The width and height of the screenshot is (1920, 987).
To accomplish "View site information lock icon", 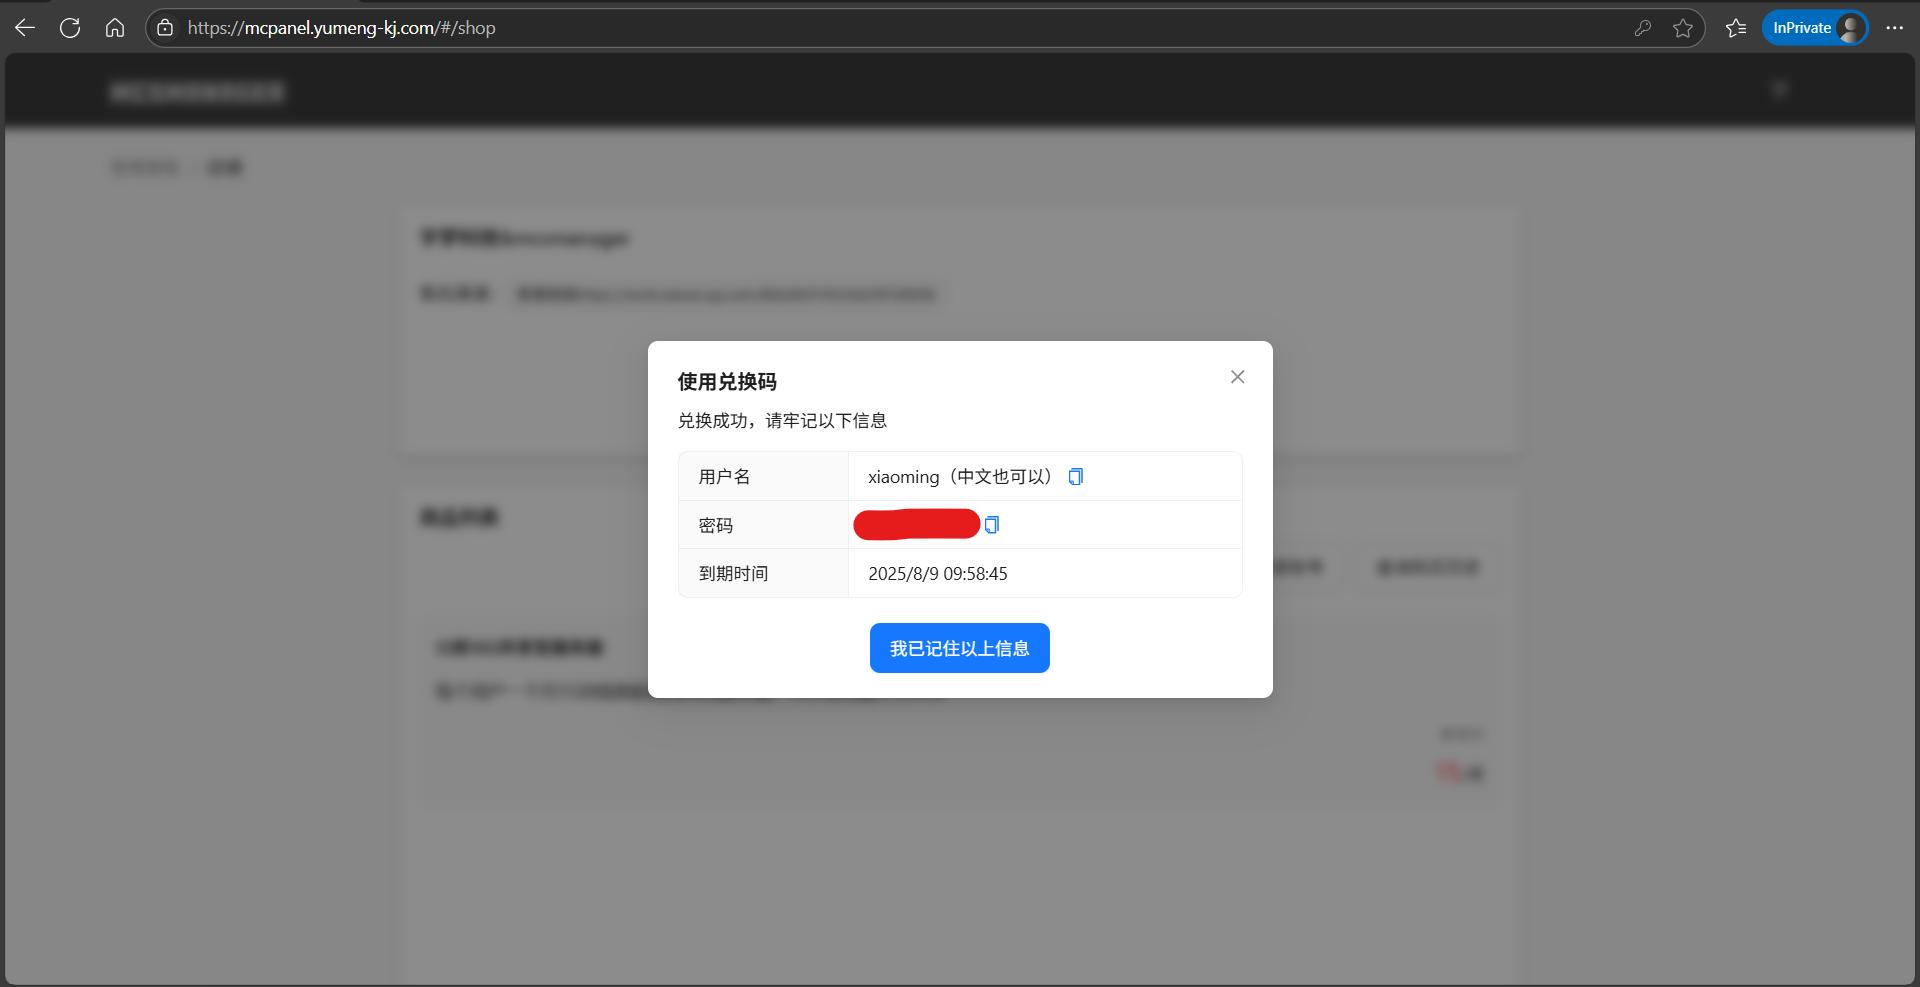I will point(166,28).
